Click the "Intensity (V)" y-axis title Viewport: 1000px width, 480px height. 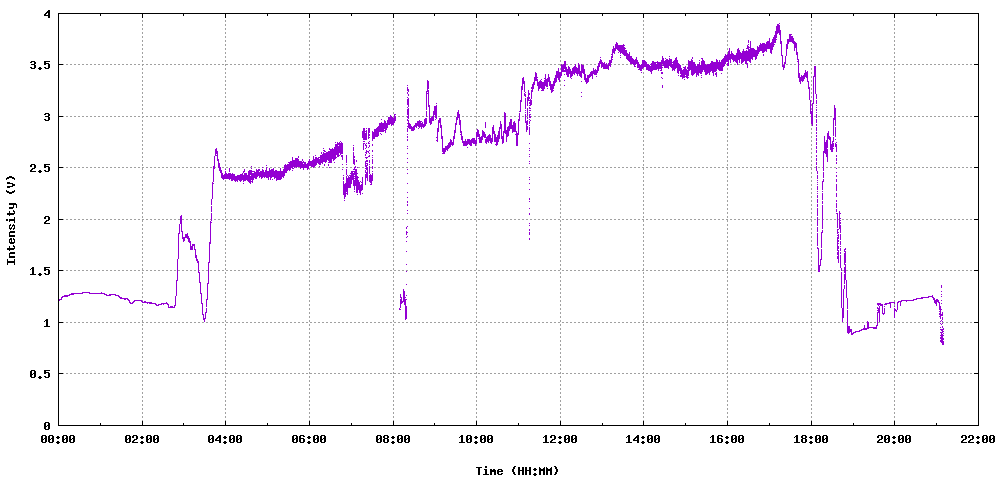click(12, 219)
